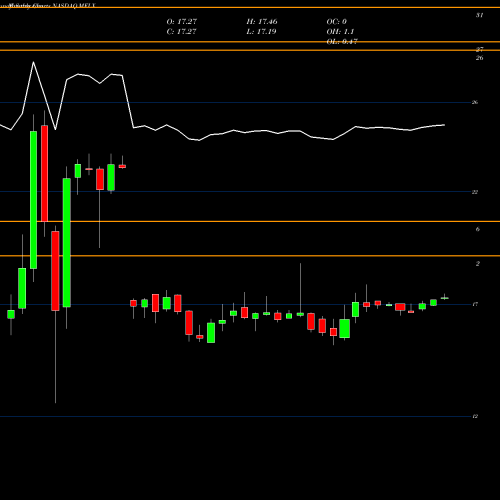500x500 pixels.
Task: Select the final small green candle on the chart
Action: click(x=445, y=298)
